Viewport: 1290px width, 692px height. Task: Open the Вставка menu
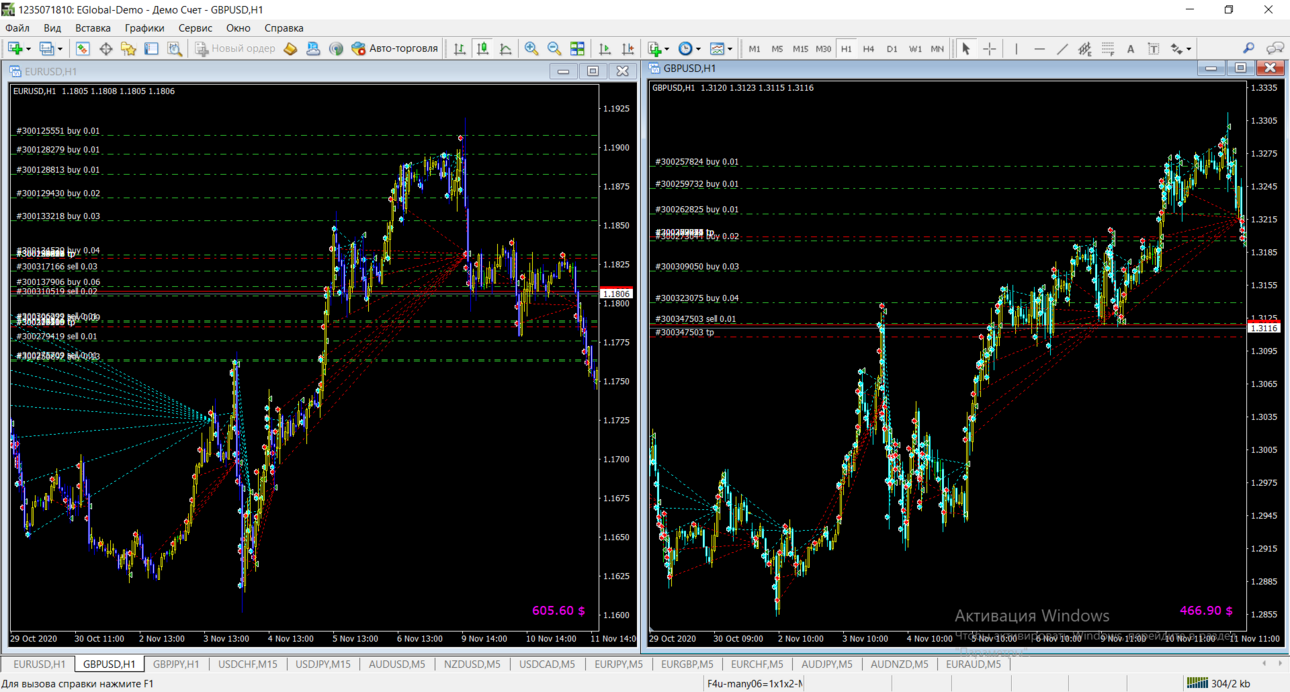[93, 28]
